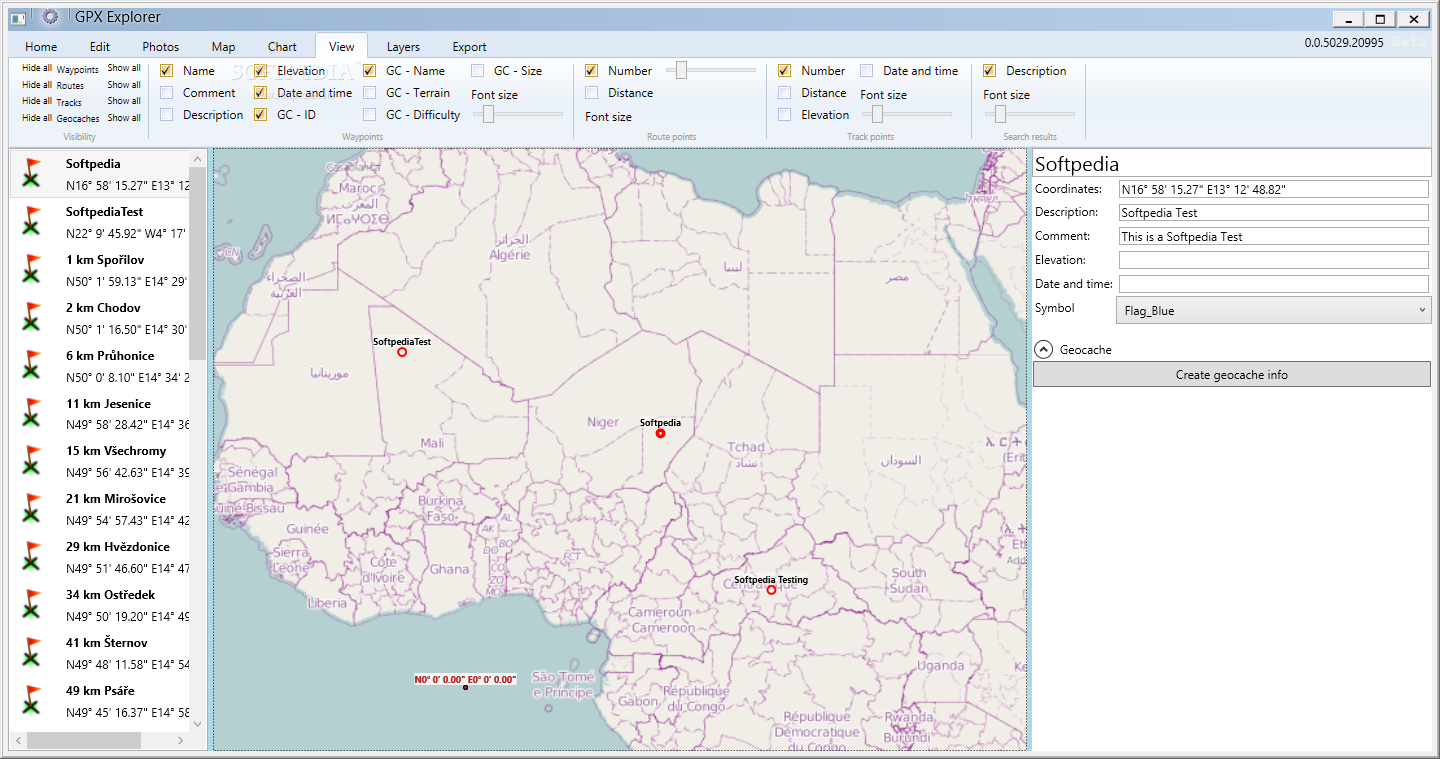1440x759 pixels.
Task: Open the Chart tab
Action: [282, 47]
